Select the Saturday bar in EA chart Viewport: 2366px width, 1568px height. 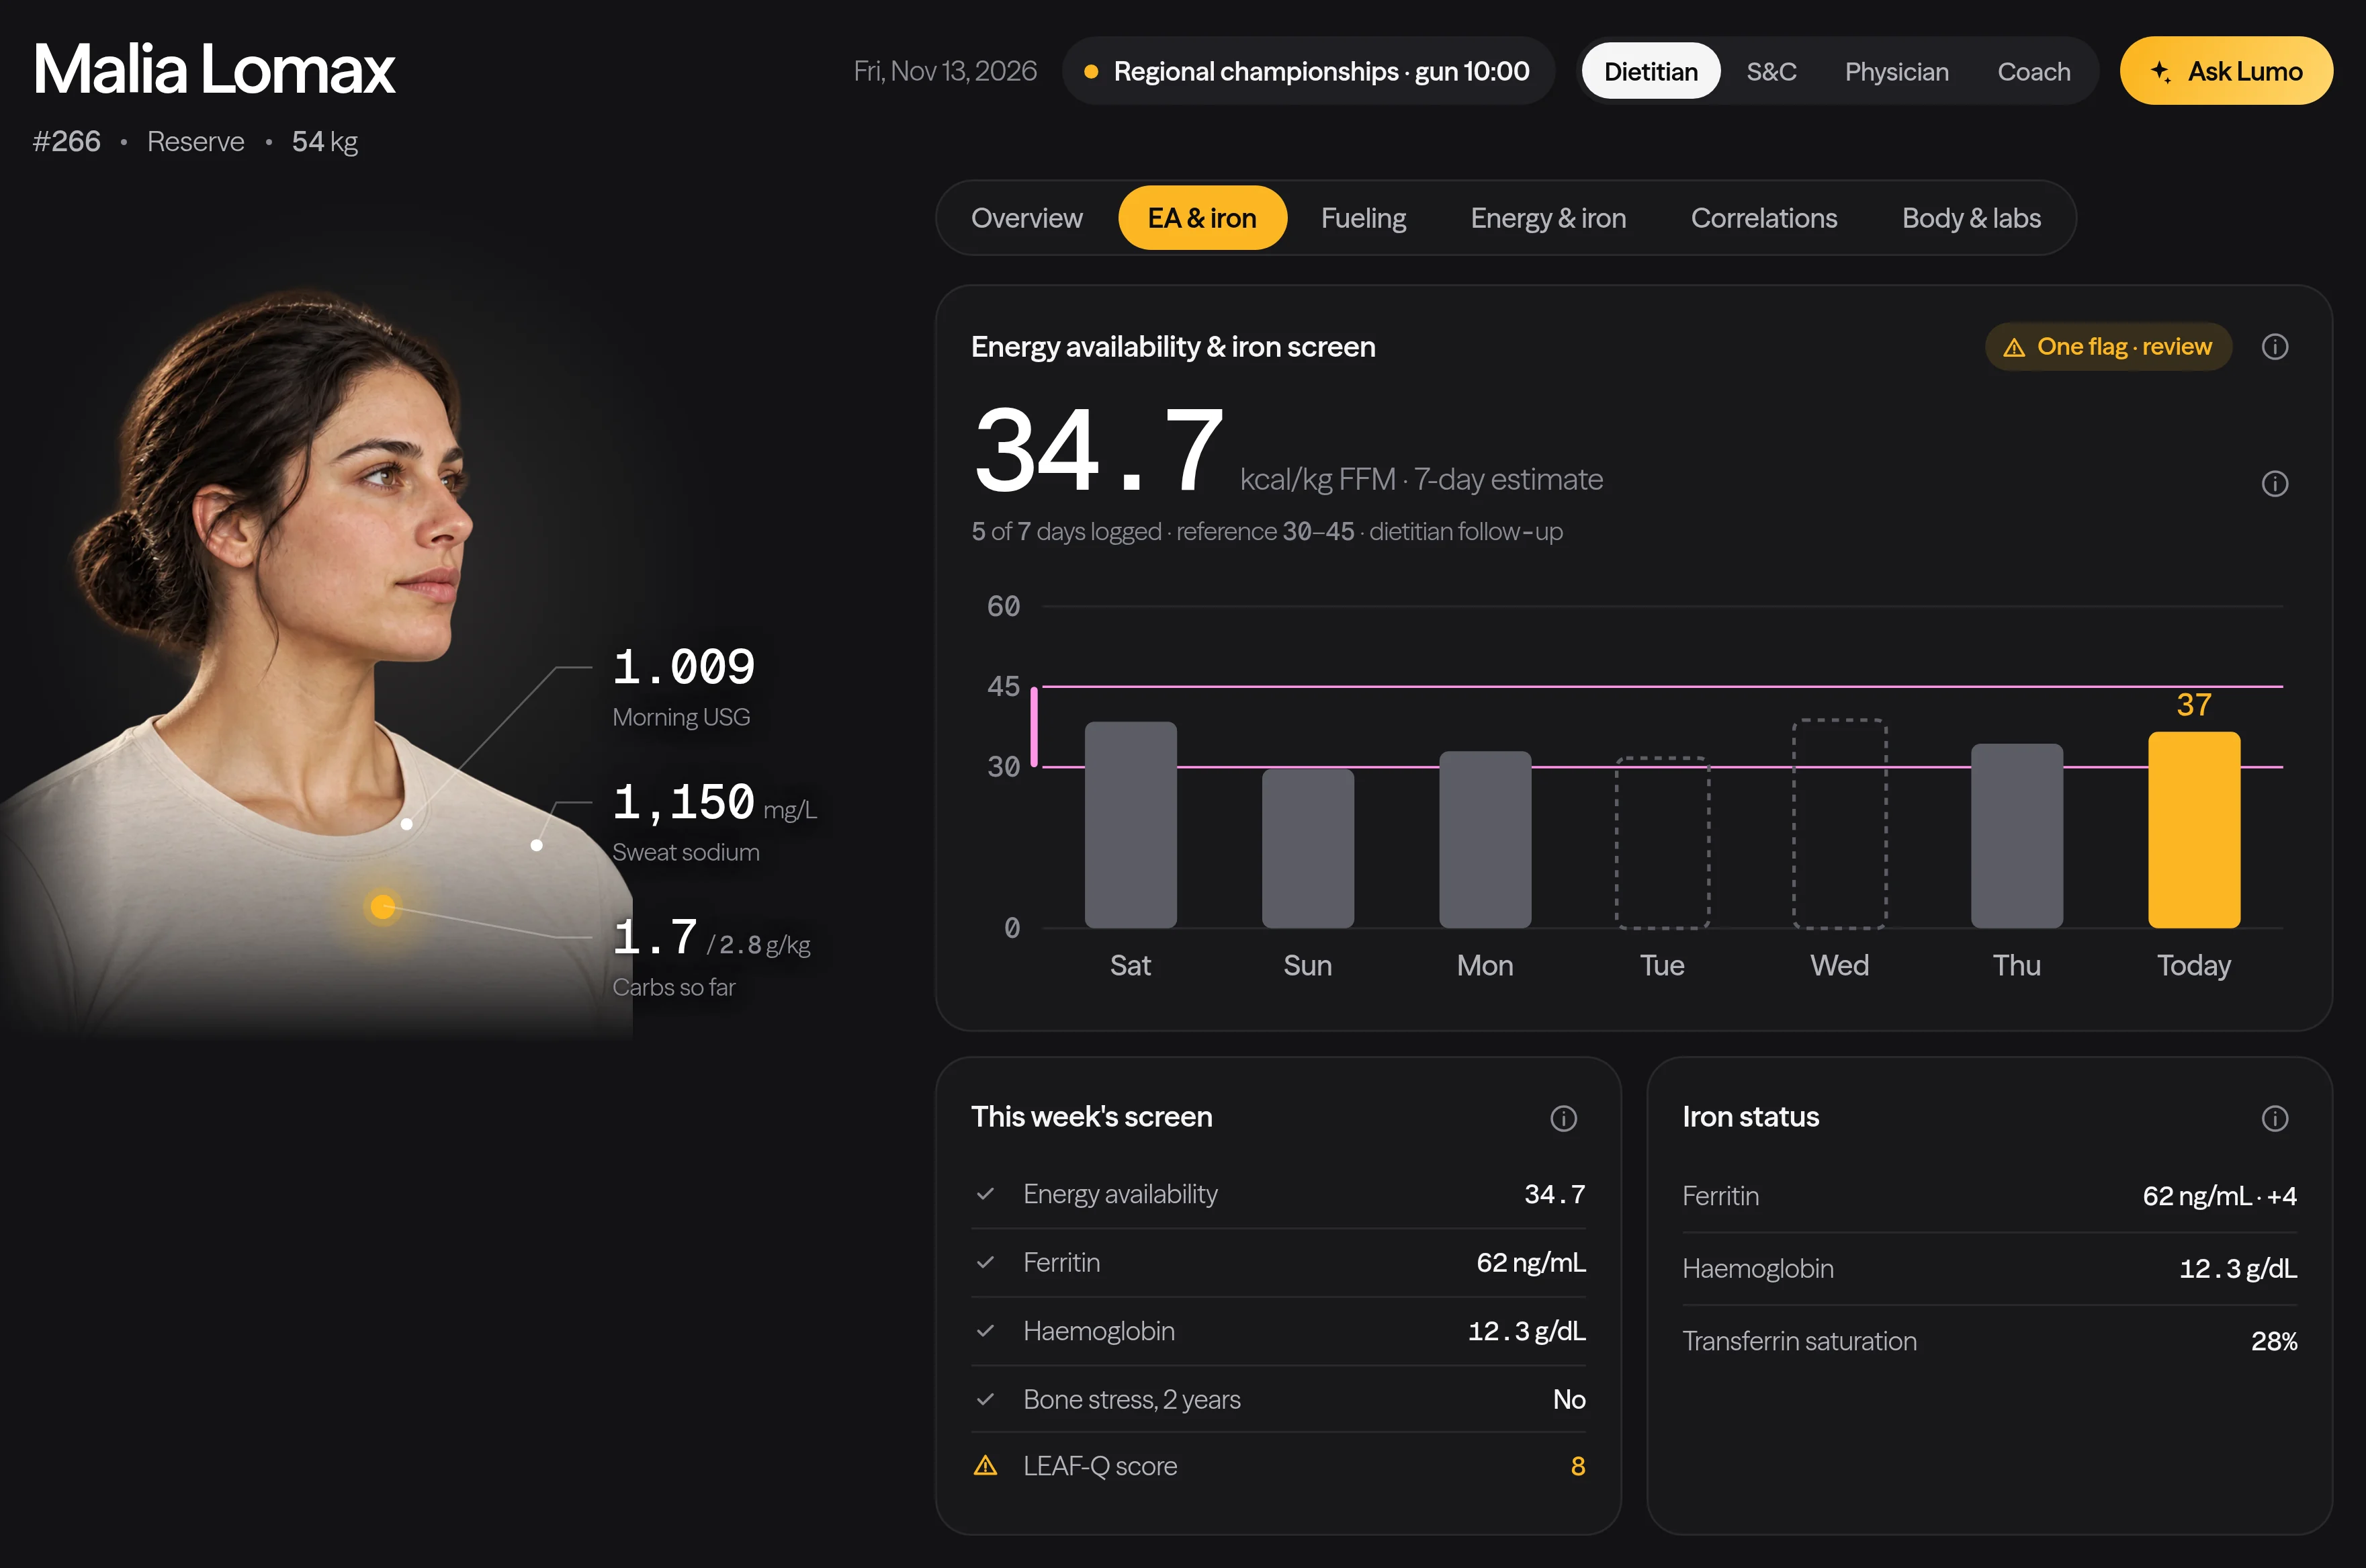pos(1130,825)
